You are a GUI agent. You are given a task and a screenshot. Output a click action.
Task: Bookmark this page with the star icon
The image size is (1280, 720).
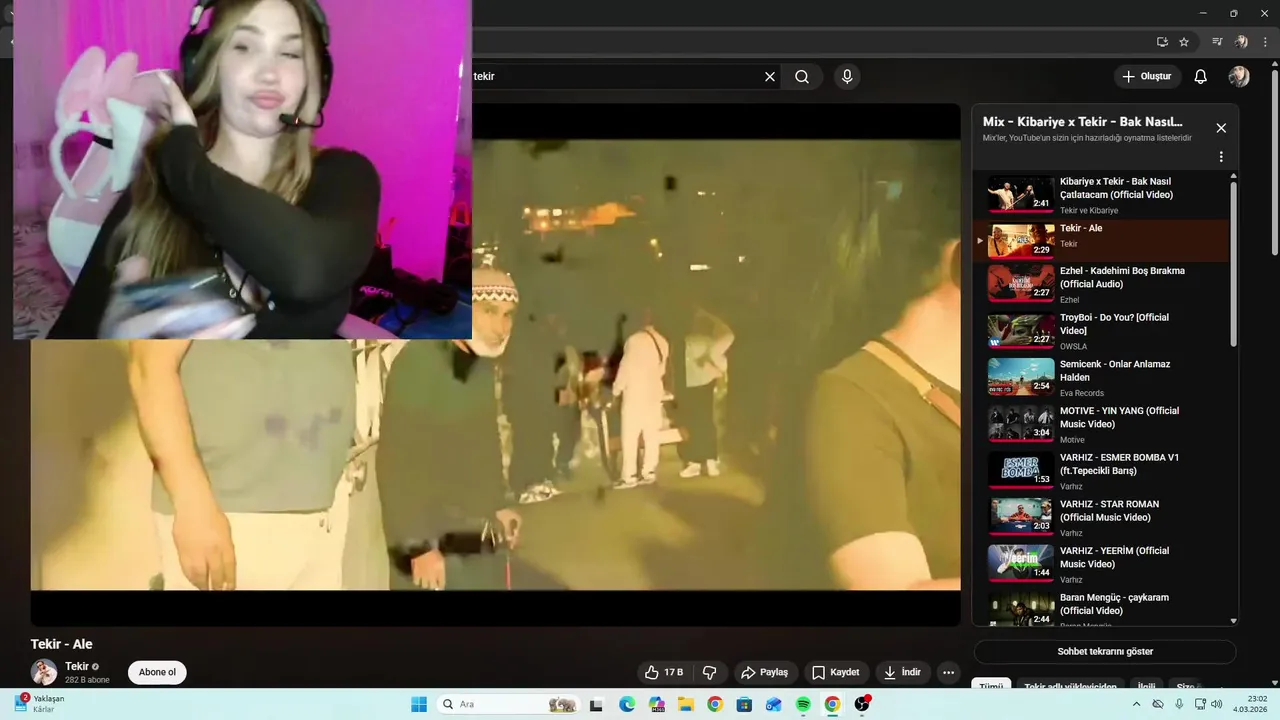[1184, 42]
